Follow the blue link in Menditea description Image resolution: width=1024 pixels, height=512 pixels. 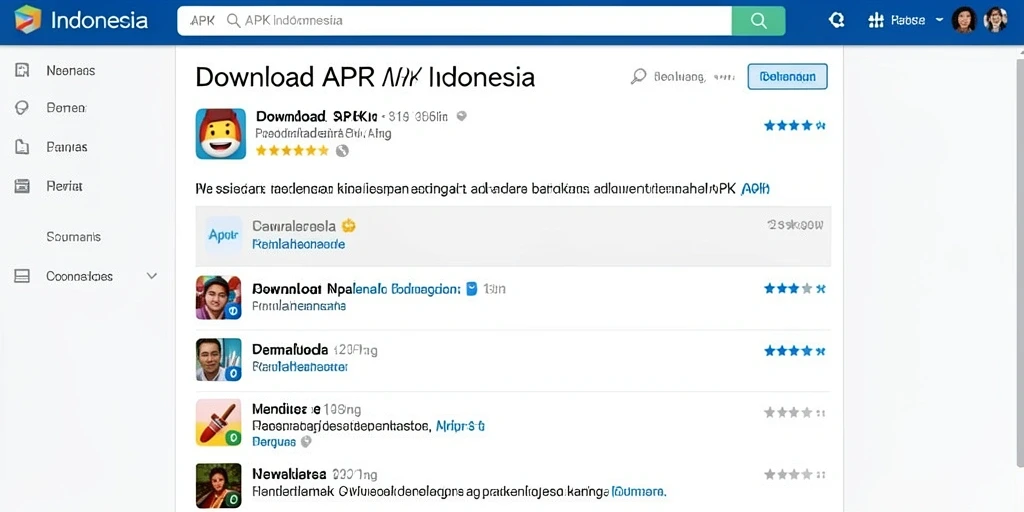[x=460, y=426]
